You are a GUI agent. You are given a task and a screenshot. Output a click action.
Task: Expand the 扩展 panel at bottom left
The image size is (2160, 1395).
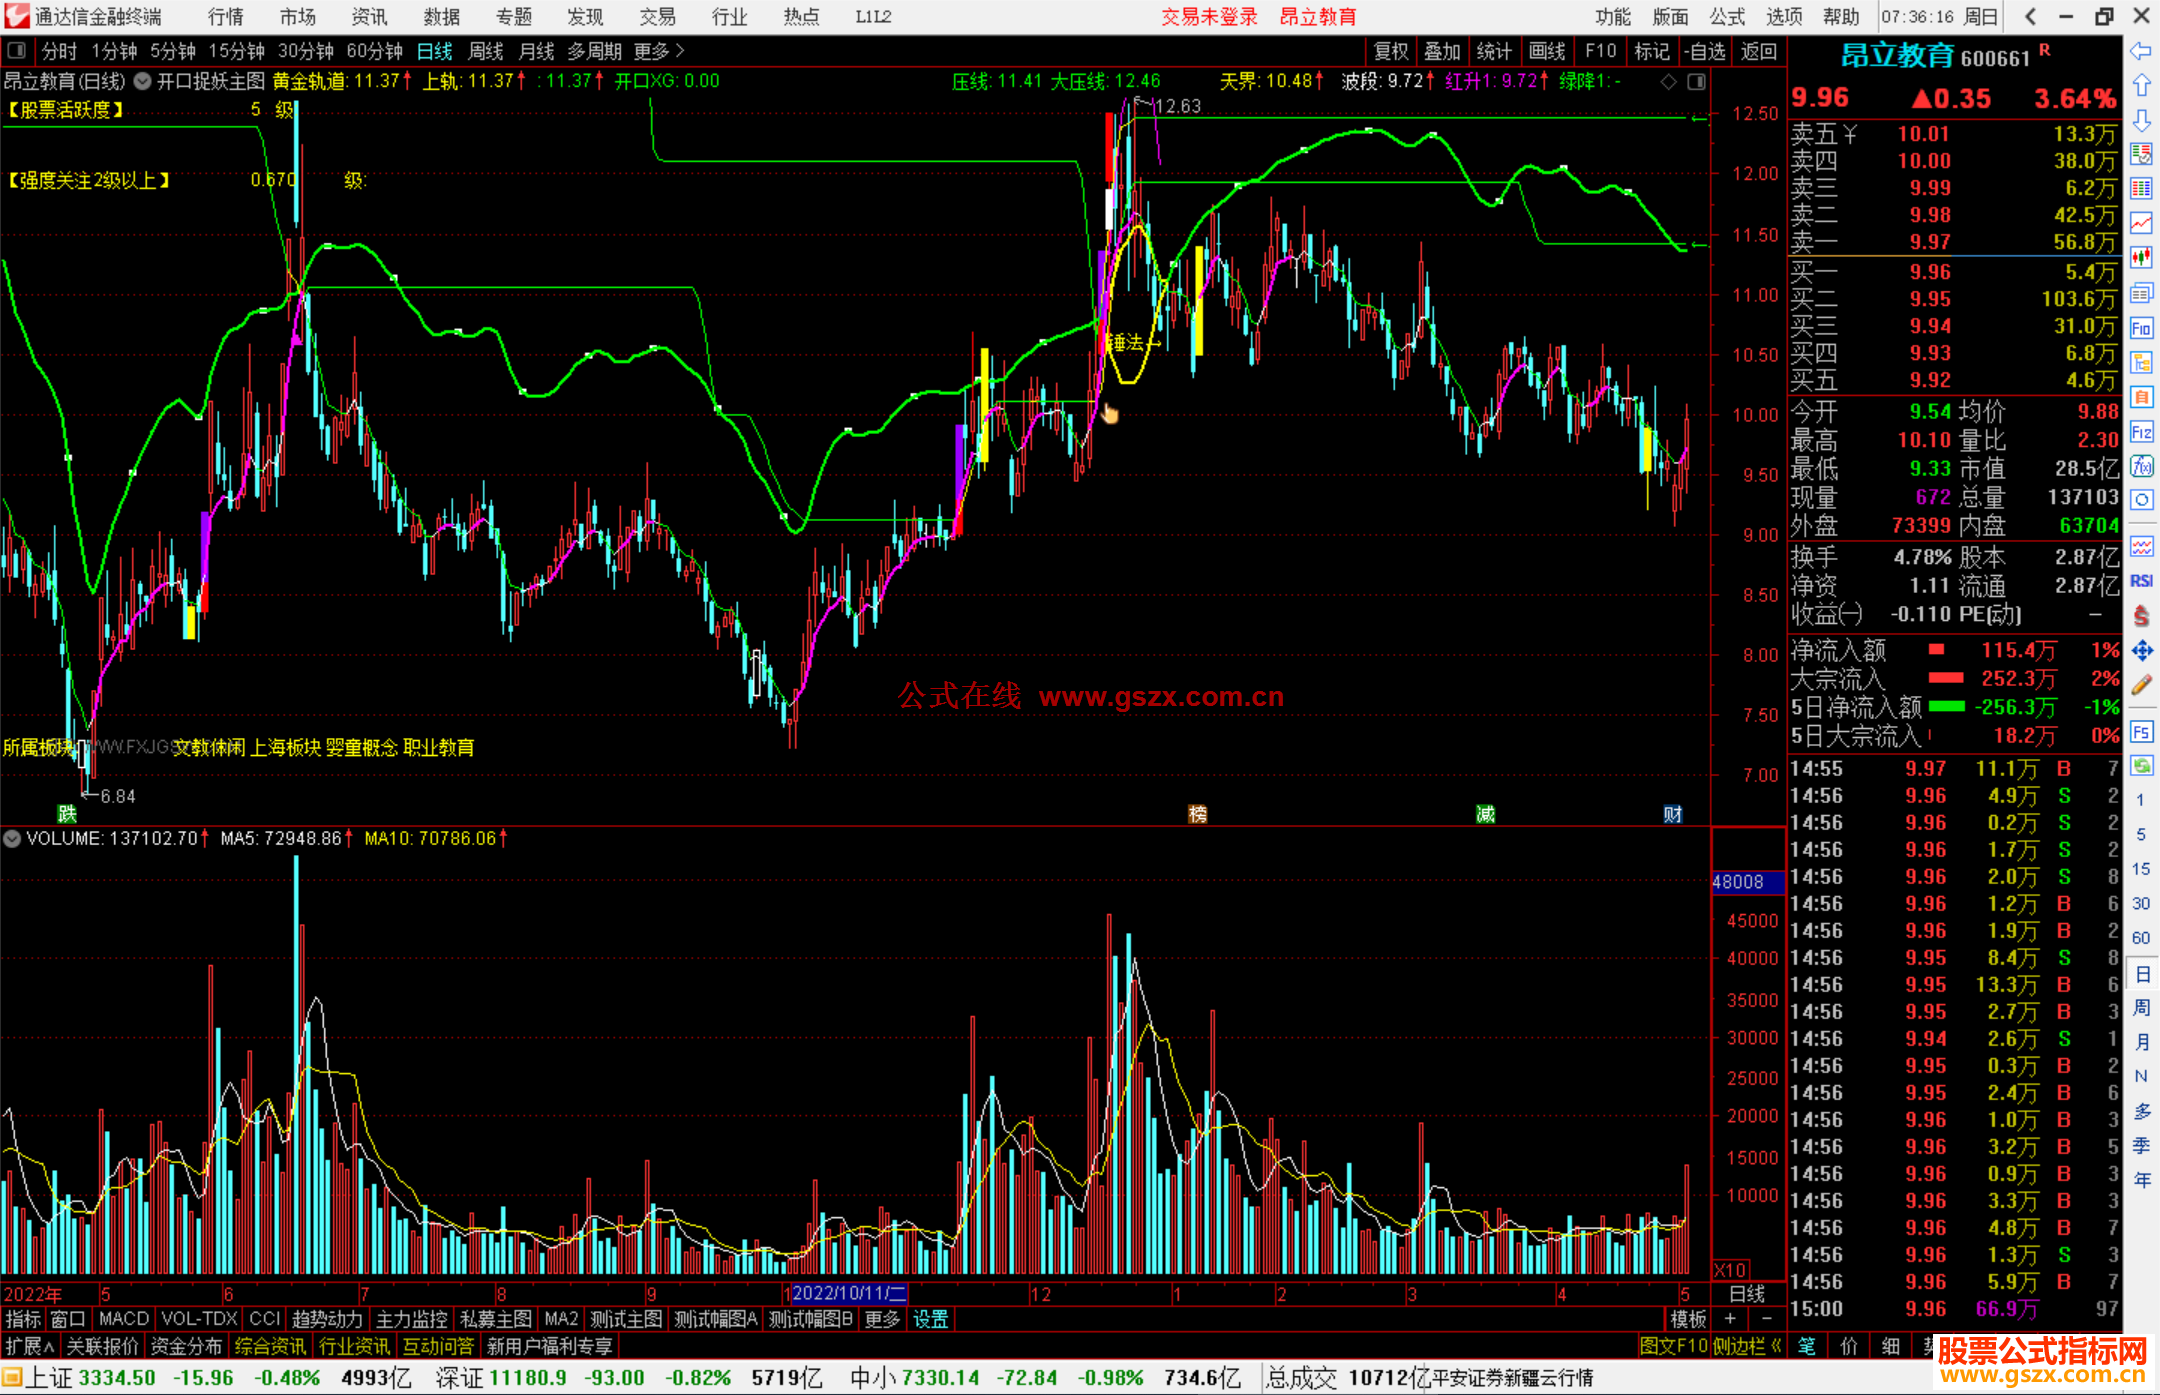(x=29, y=1346)
